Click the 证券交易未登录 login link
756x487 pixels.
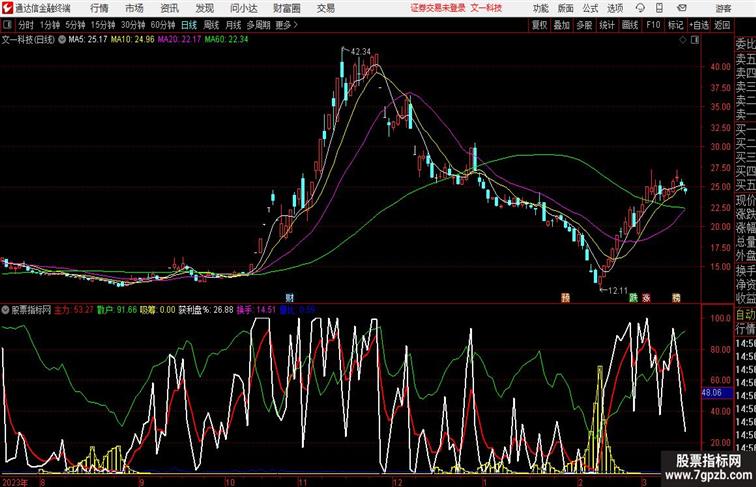[438, 8]
